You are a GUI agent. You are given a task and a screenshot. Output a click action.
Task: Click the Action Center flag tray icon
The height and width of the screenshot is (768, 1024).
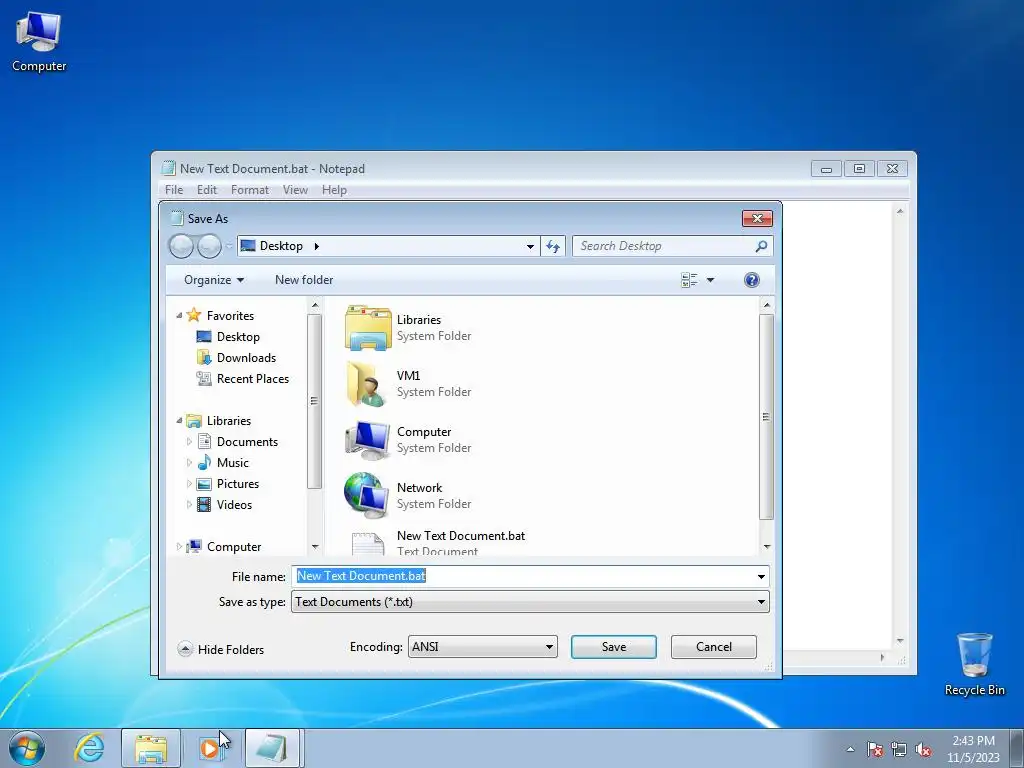875,750
